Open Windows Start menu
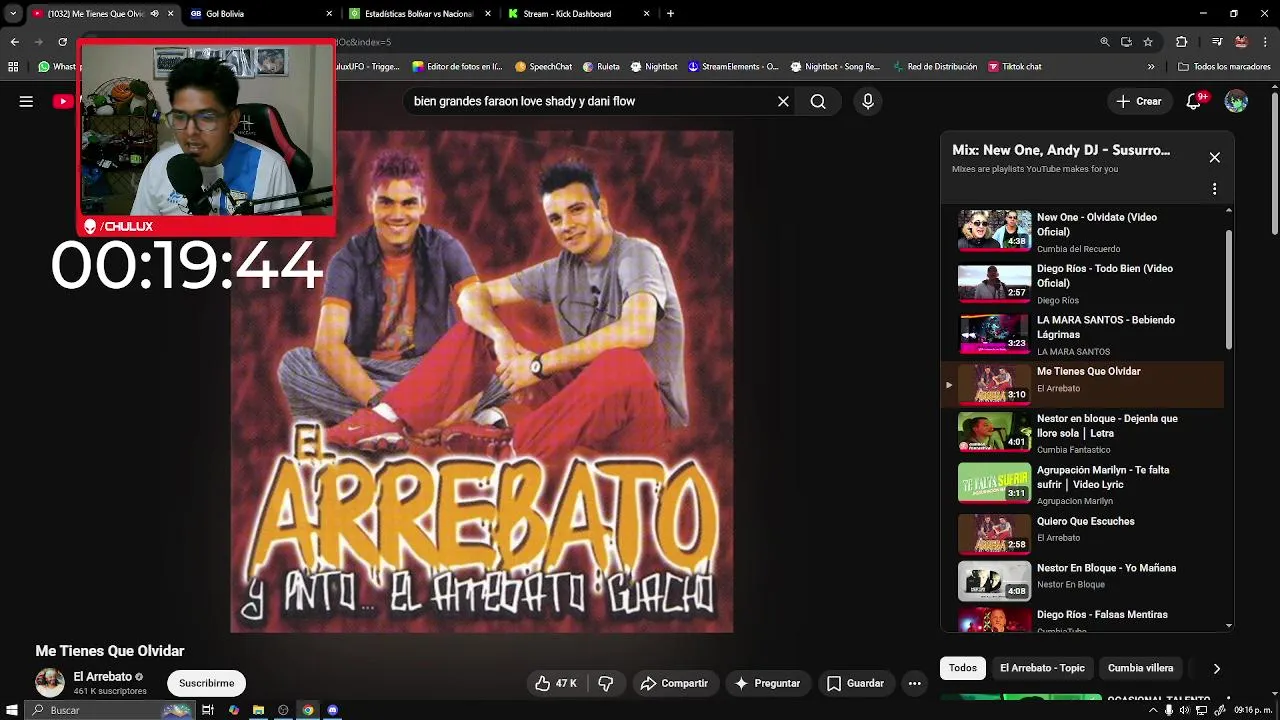 [x=11, y=710]
